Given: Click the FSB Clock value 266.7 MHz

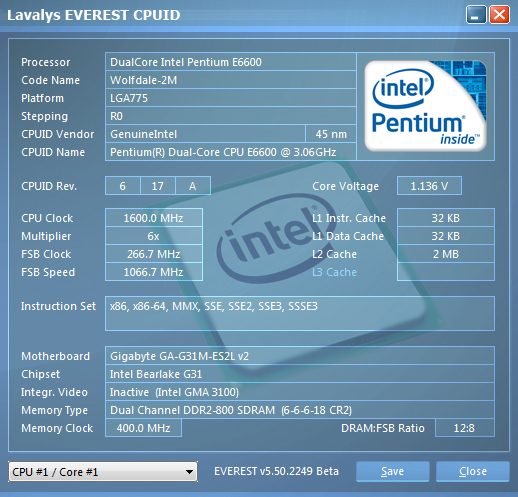Looking at the screenshot, I should (x=154, y=254).
